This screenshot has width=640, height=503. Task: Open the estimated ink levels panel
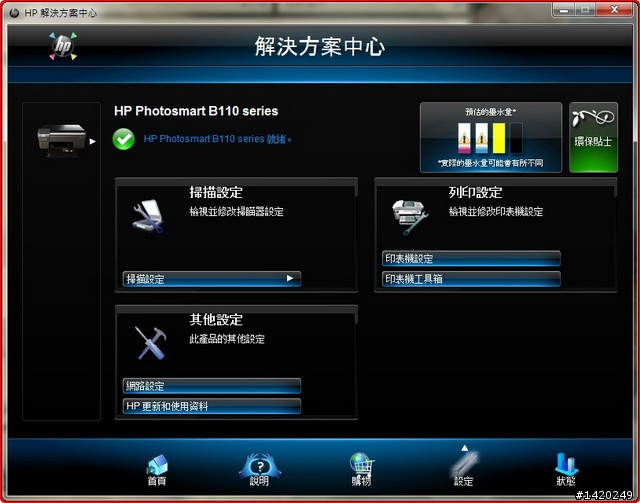coord(491,137)
